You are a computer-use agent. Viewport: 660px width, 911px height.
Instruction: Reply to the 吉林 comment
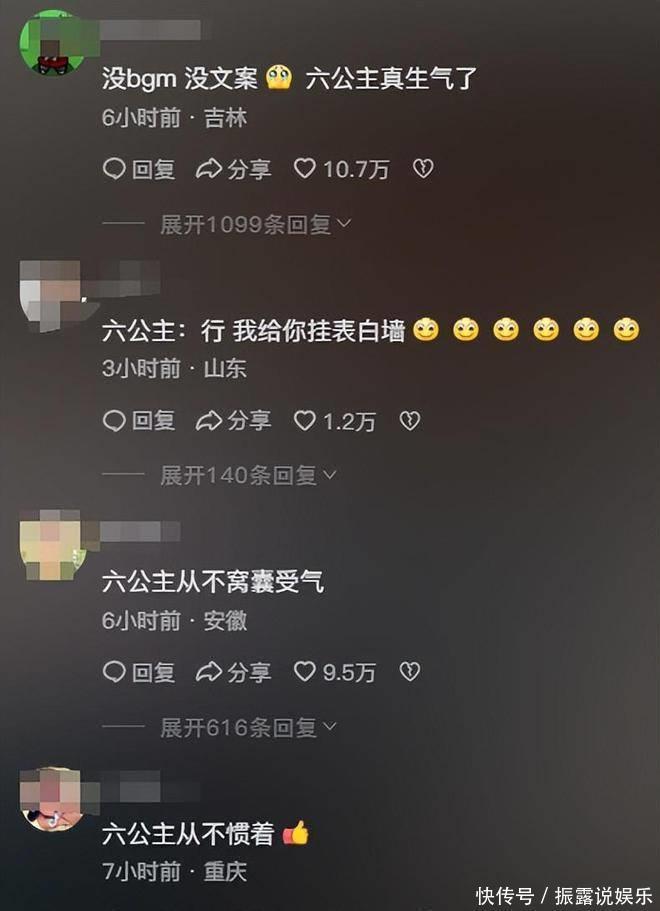click(139, 169)
